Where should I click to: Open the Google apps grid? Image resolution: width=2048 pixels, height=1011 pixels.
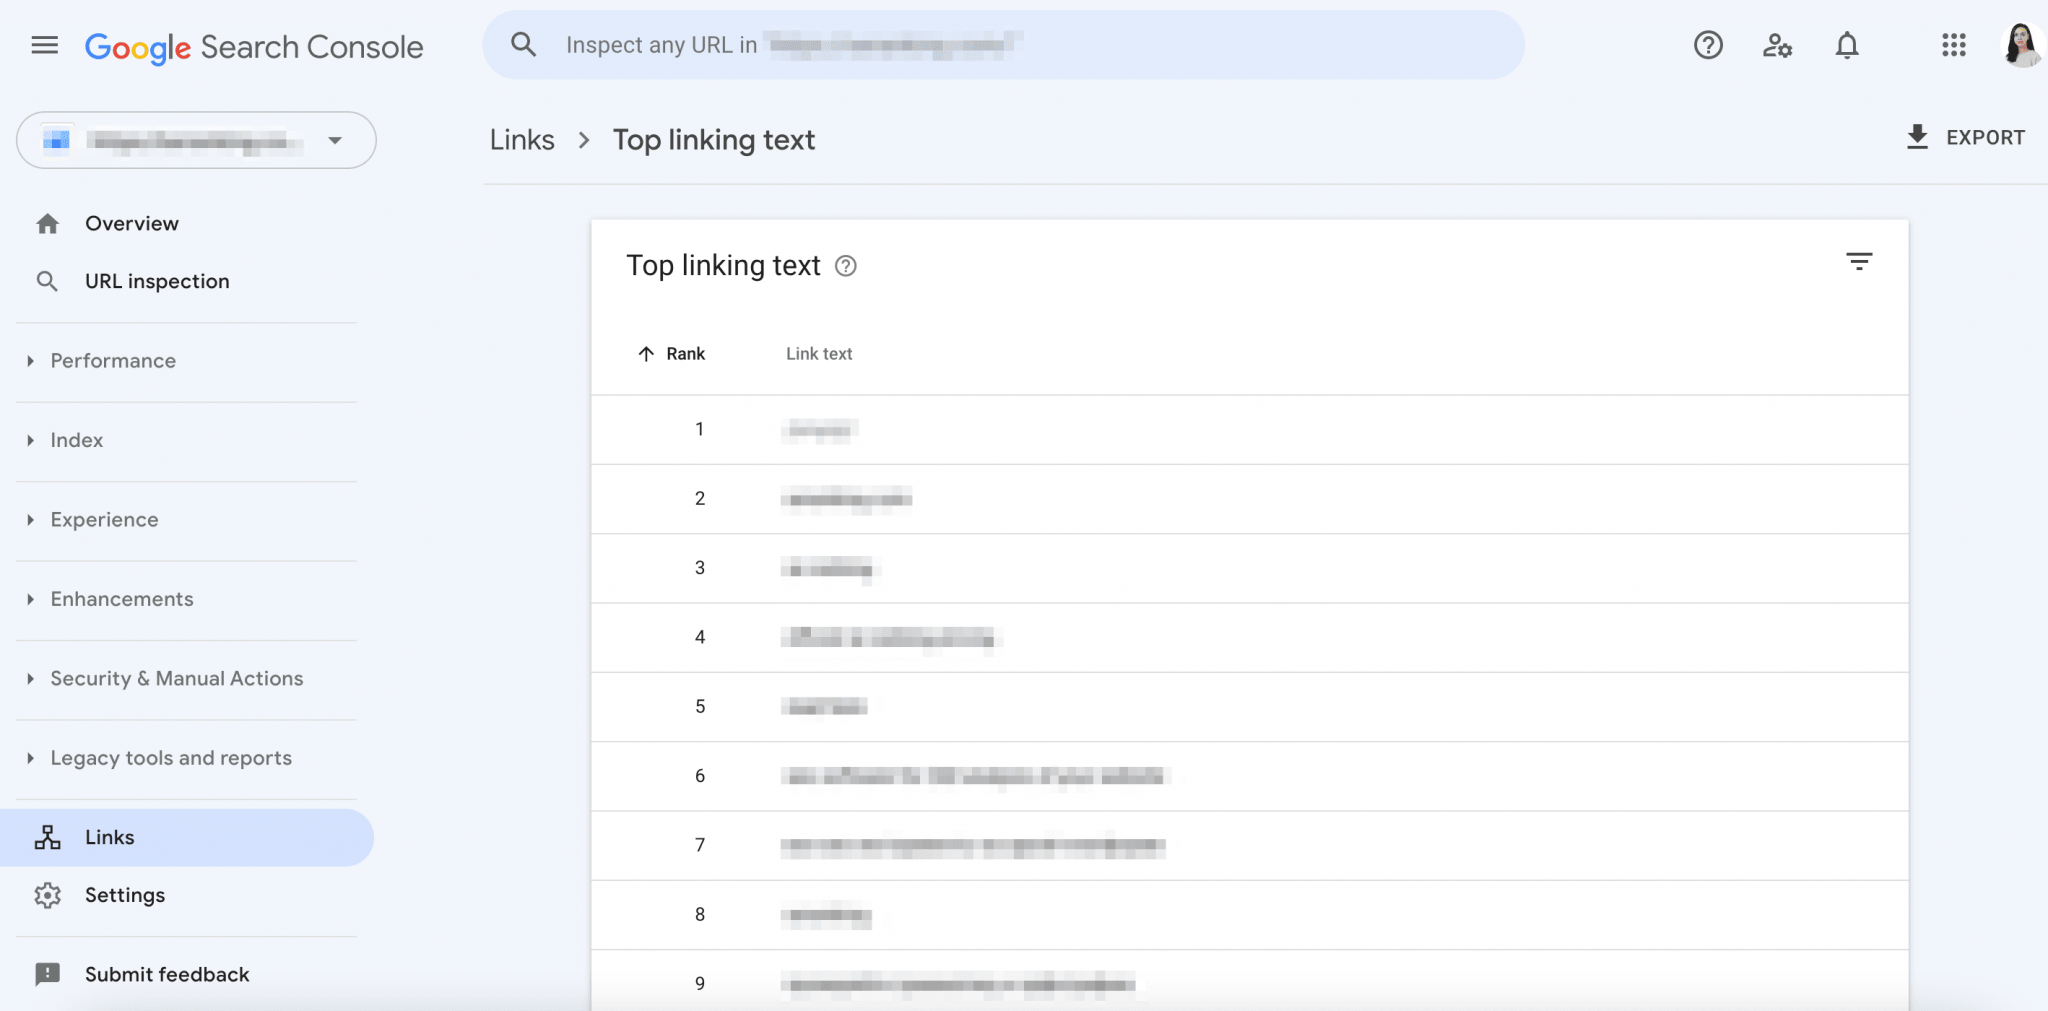point(1954,45)
